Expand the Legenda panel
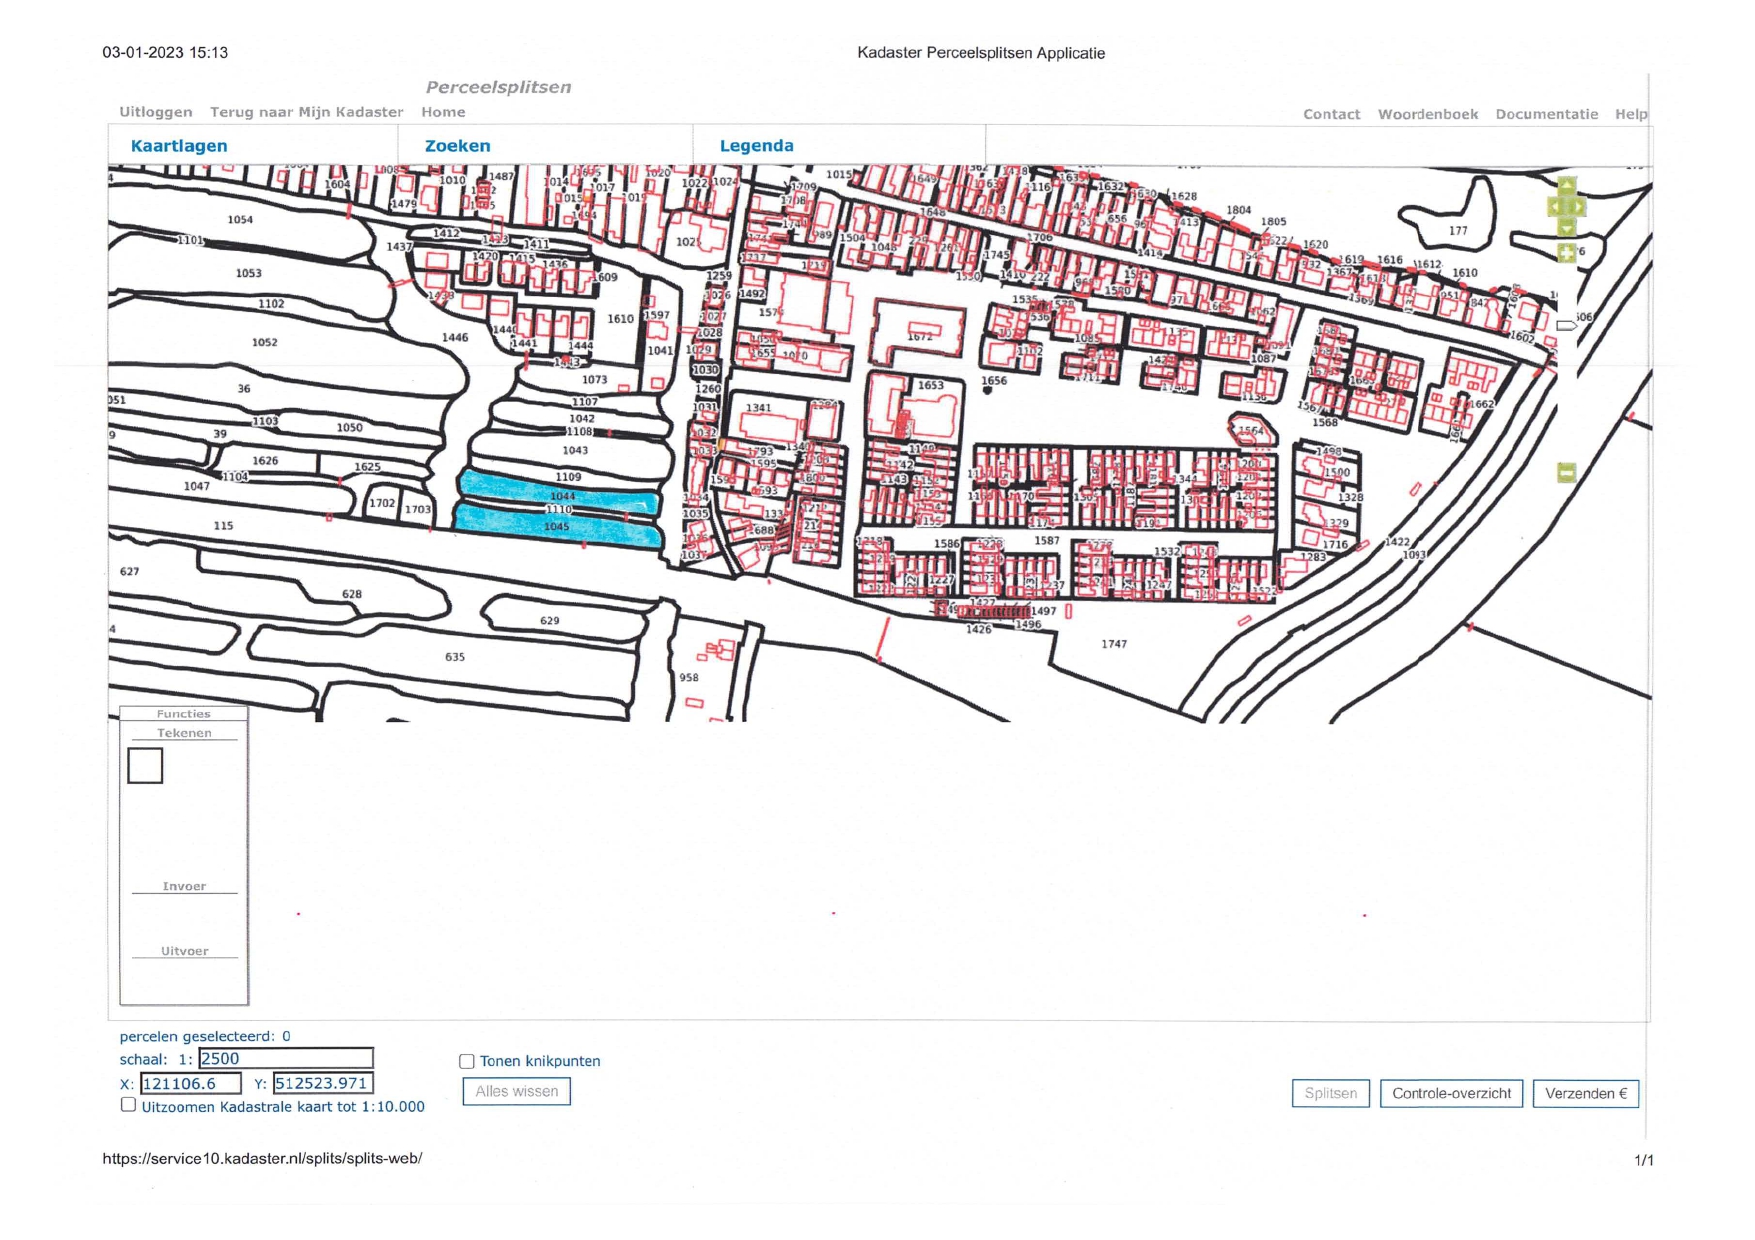This screenshot has width=1755, height=1240. (x=756, y=146)
